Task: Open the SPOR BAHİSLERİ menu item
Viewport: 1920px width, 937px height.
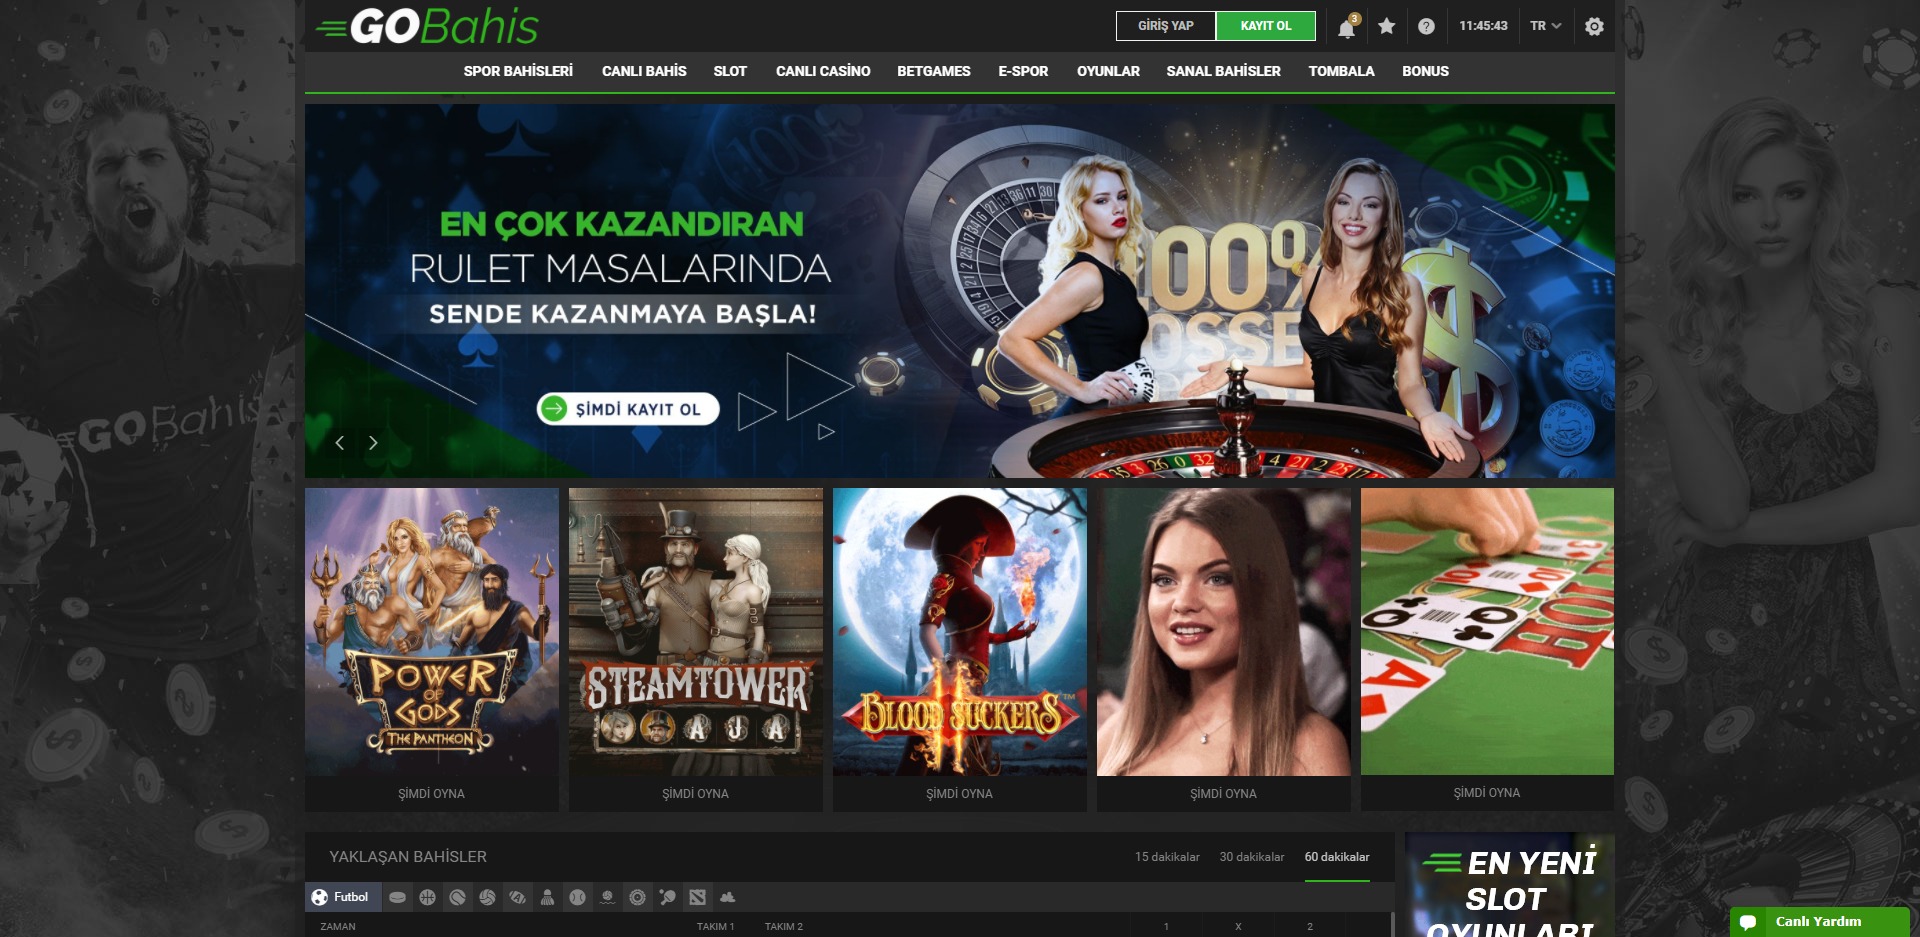Action: [x=518, y=71]
